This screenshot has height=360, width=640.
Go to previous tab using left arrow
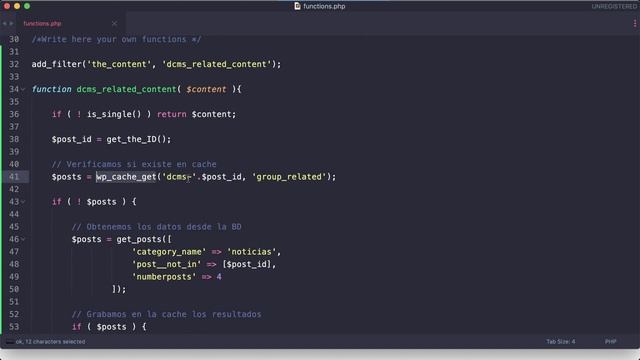(x=4, y=24)
